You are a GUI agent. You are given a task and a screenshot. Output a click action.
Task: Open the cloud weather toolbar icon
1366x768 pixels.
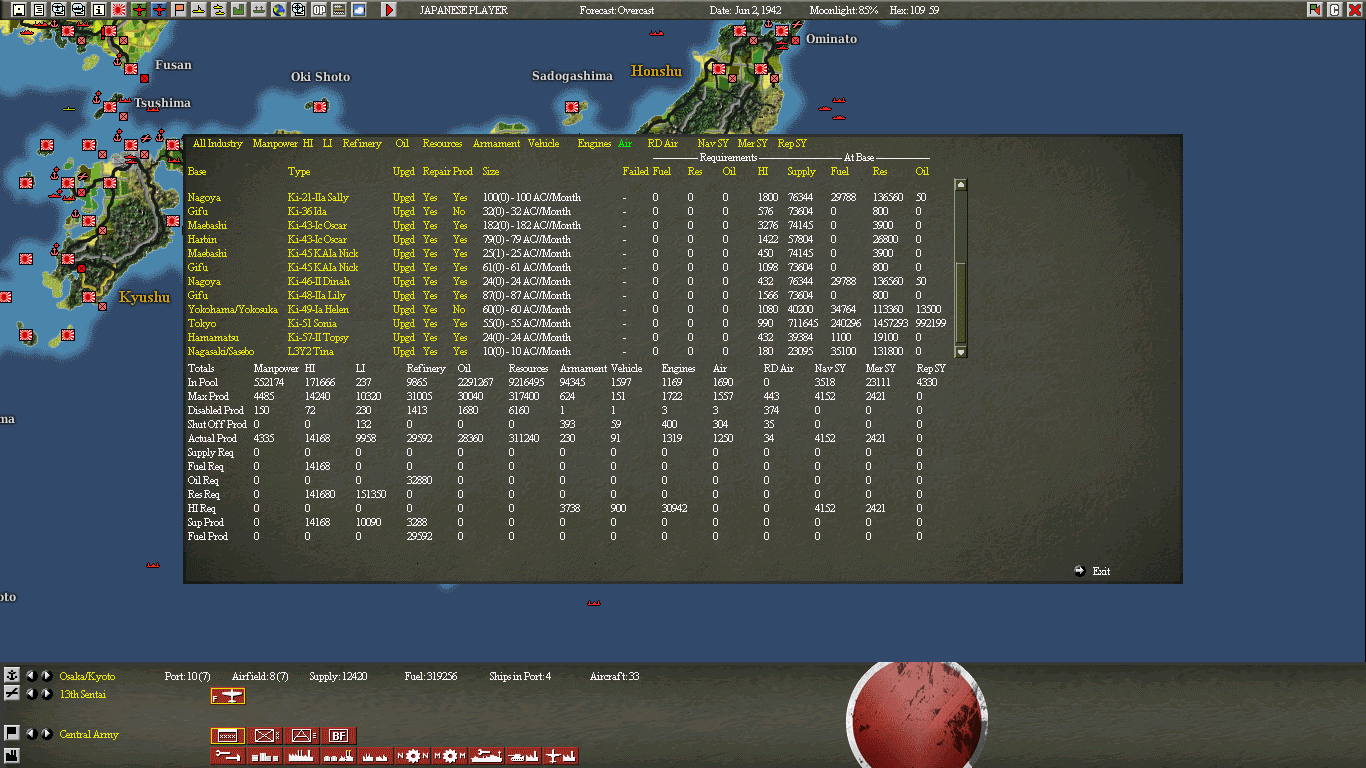pyautogui.click(x=359, y=10)
